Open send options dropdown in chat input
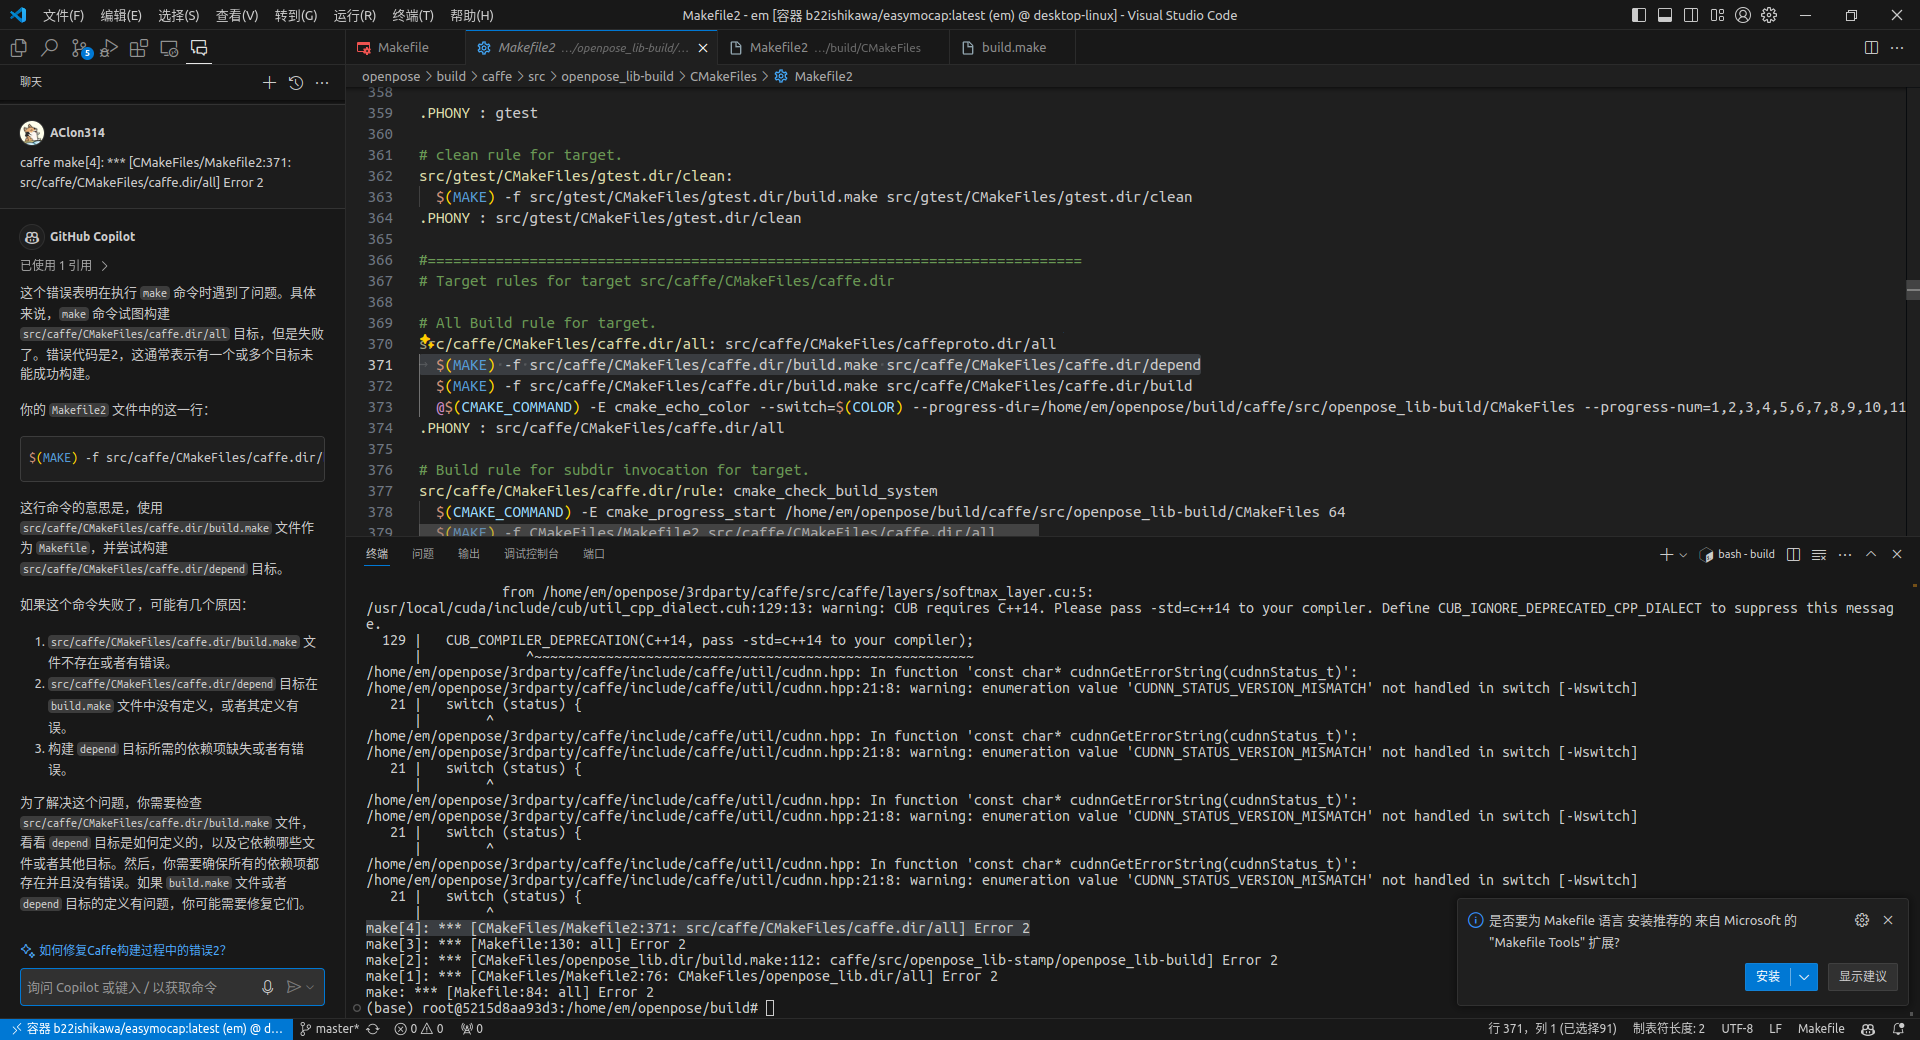This screenshot has width=1920, height=1040. [x=310, y=987]
